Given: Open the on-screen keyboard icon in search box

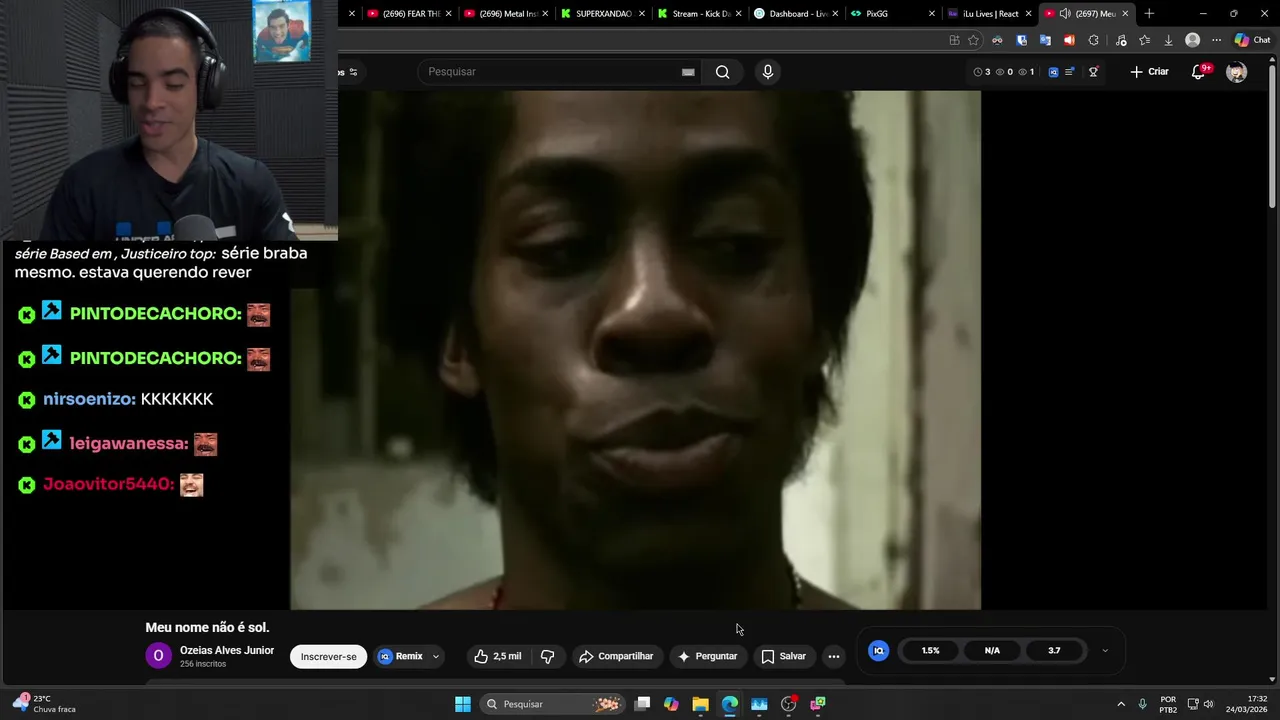Looking at the screenshot, I should [x=688, y=72].
